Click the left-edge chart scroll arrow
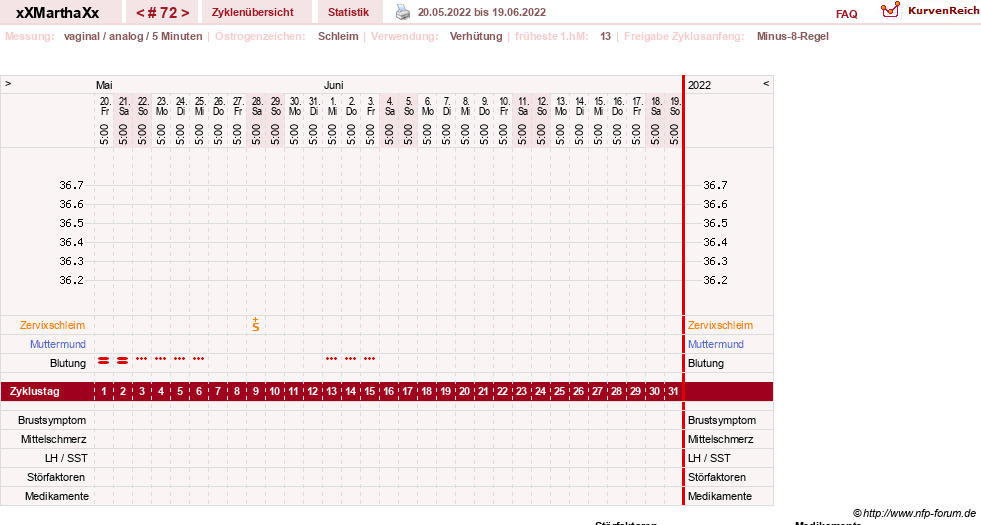The width and height of the screenshot is (981, 525). click(8, 83)
